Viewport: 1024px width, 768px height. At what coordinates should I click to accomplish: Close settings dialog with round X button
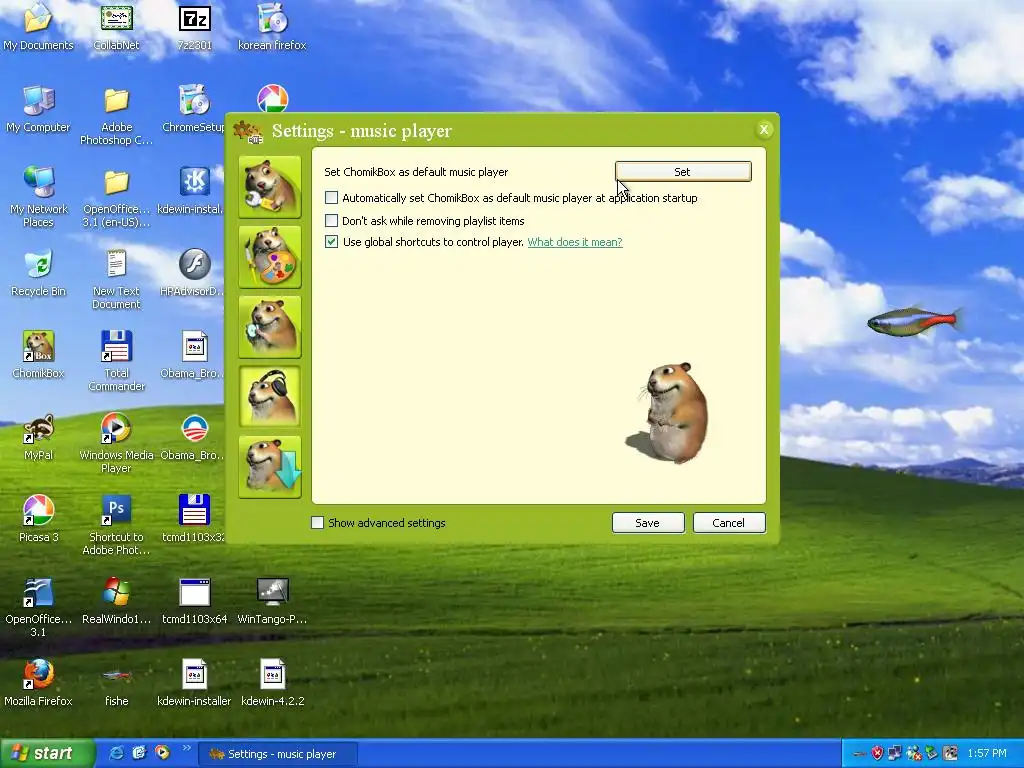[x=763, y=129]
